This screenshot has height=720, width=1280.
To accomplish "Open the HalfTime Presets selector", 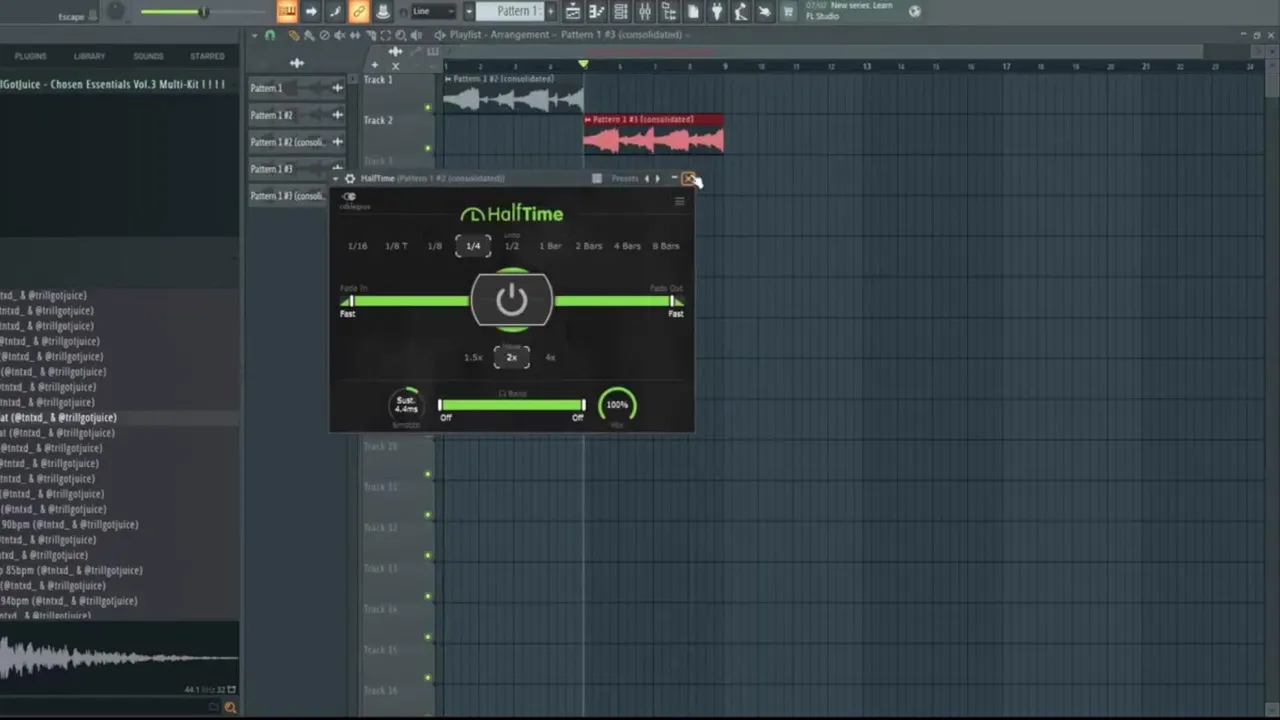I will click(x=625, y=179).
